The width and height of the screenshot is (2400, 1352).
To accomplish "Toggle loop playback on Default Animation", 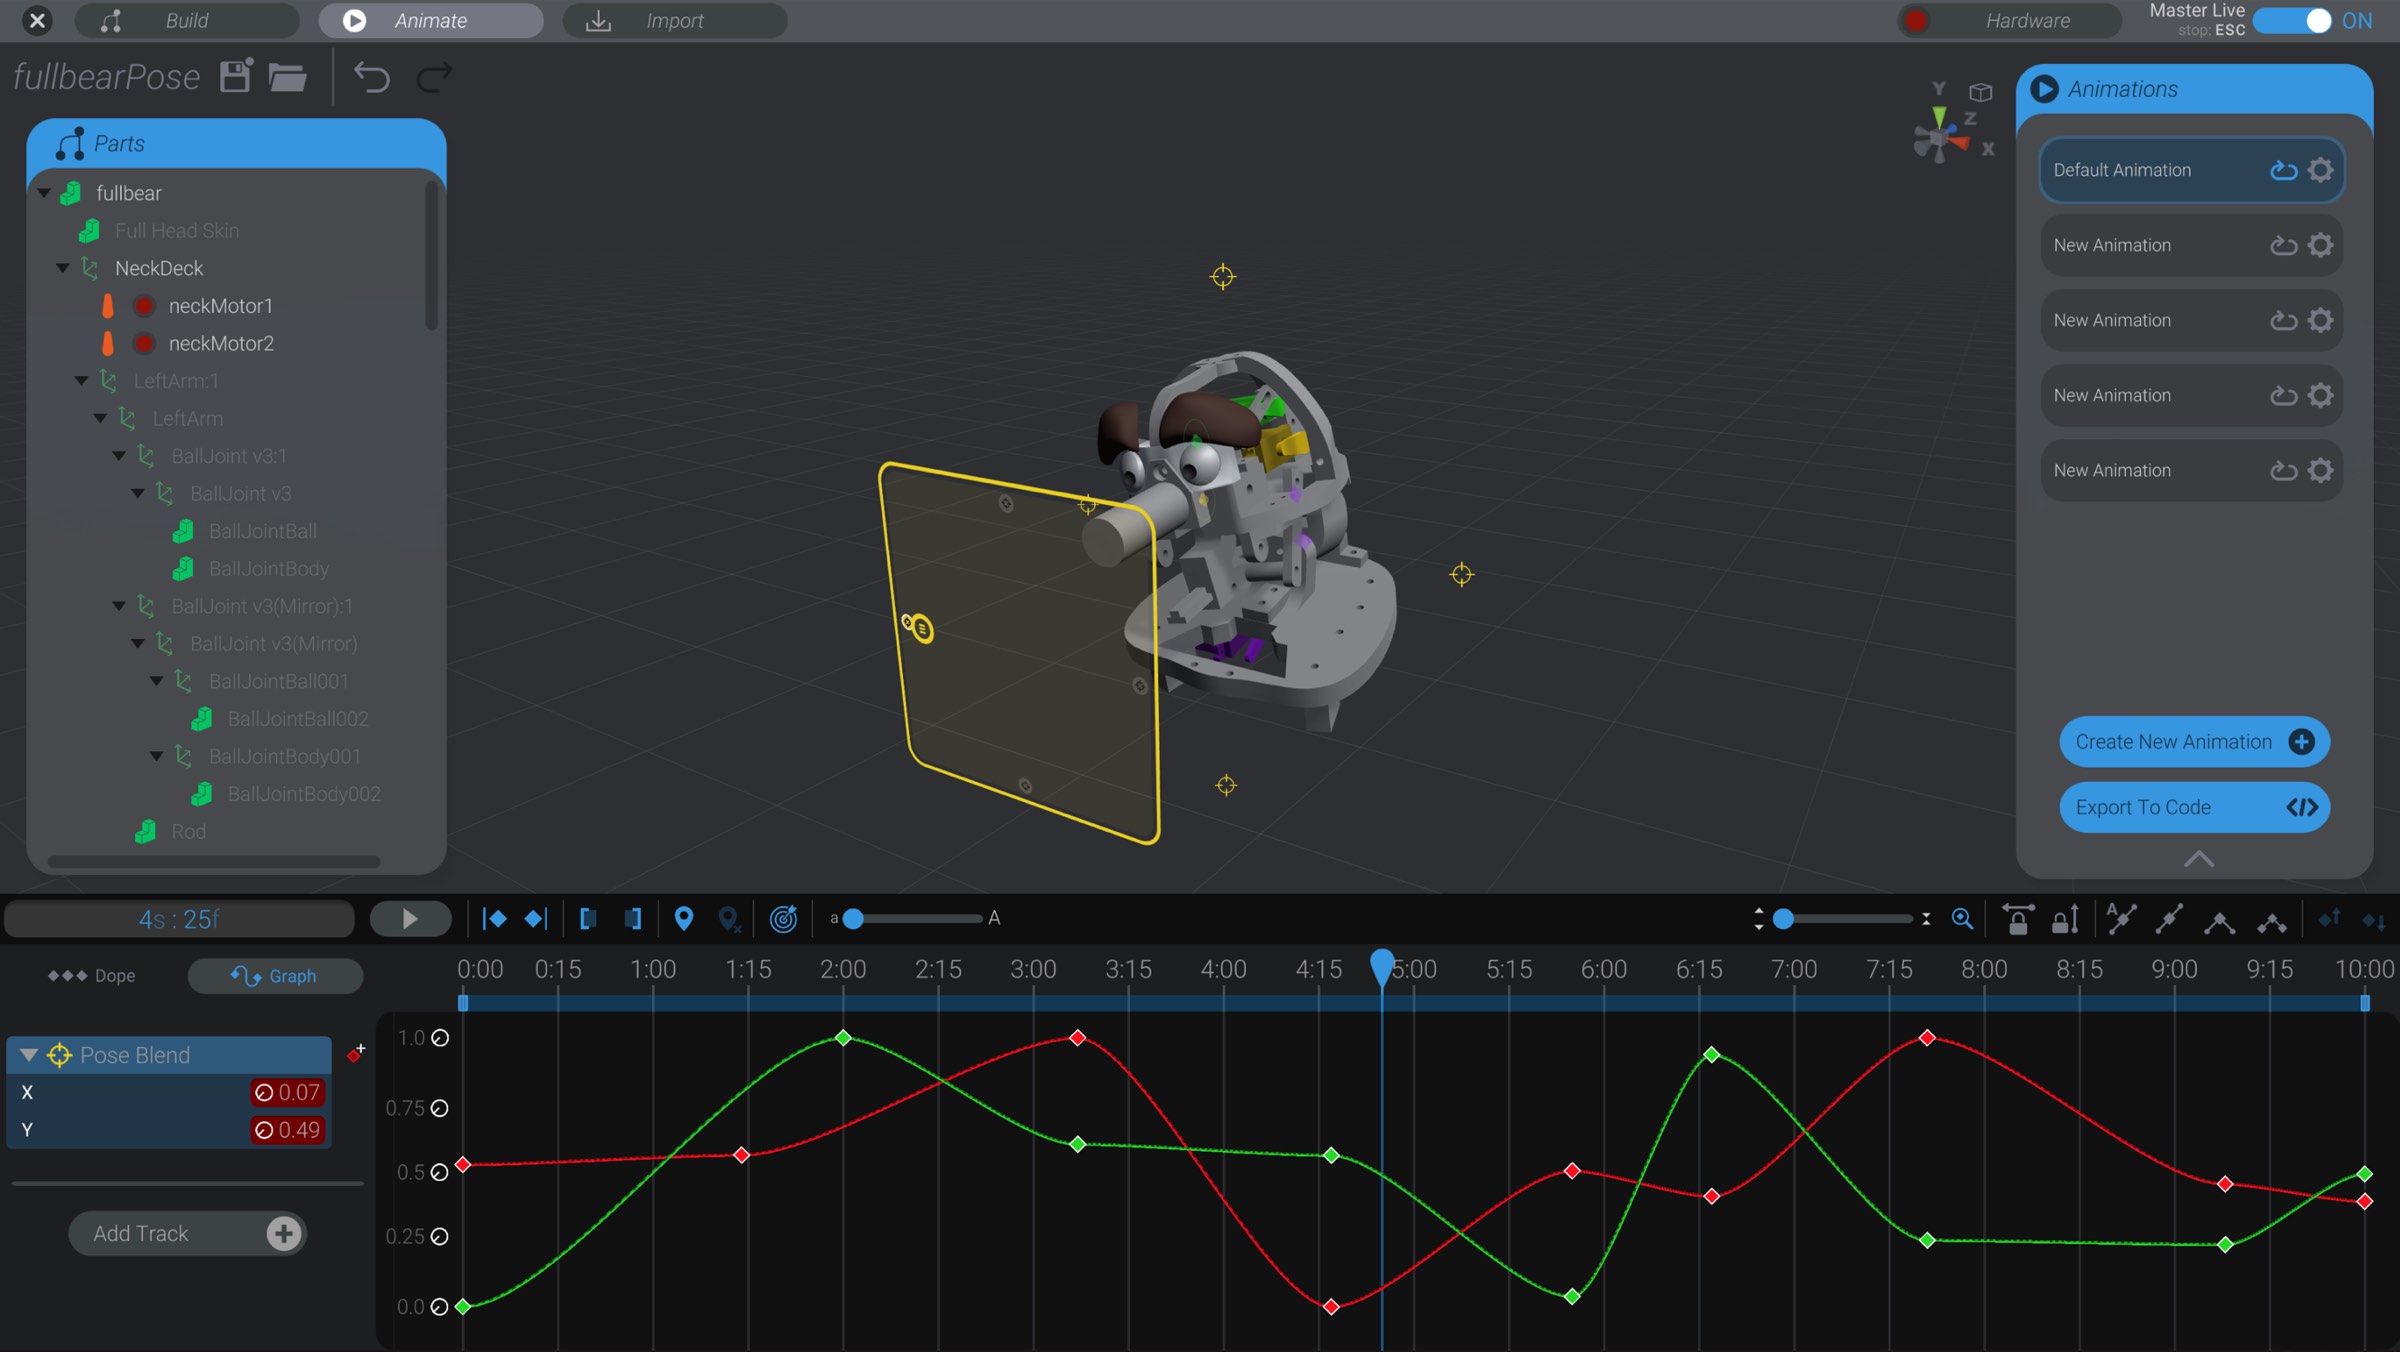I will tap(2283, 170).
